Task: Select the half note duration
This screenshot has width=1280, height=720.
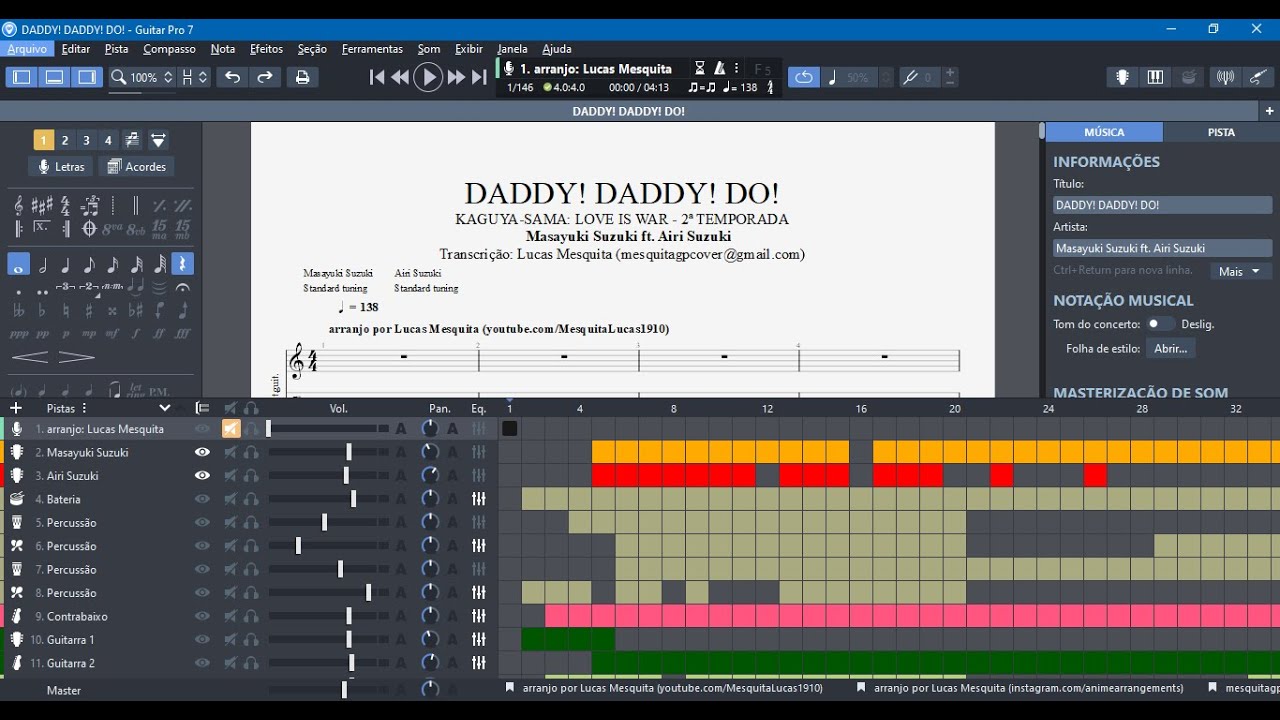Action: [43, 265]
